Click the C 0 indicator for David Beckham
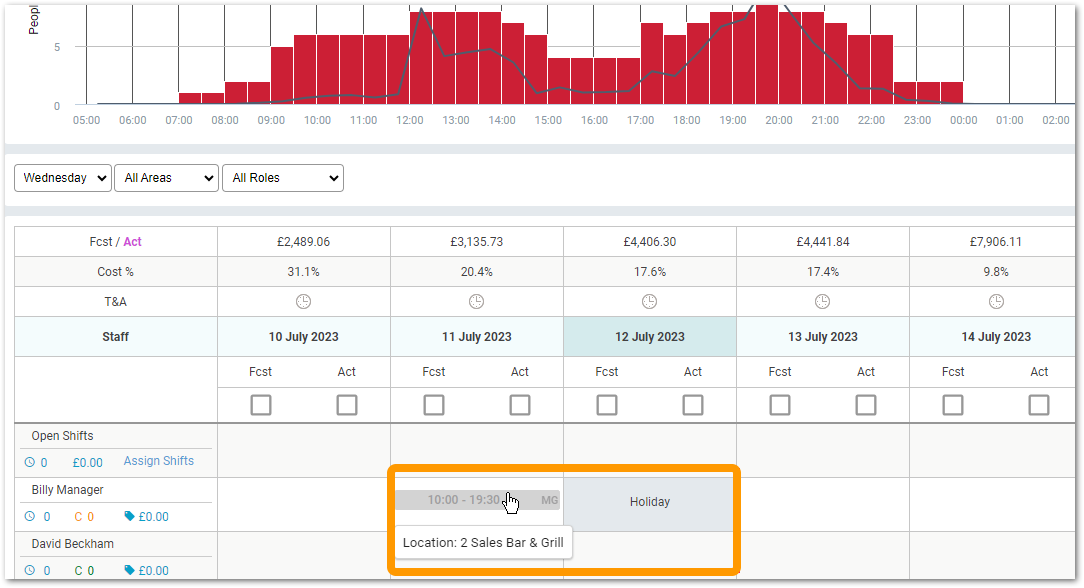This screenshot has width=1084, height=588. pos(84,569)
